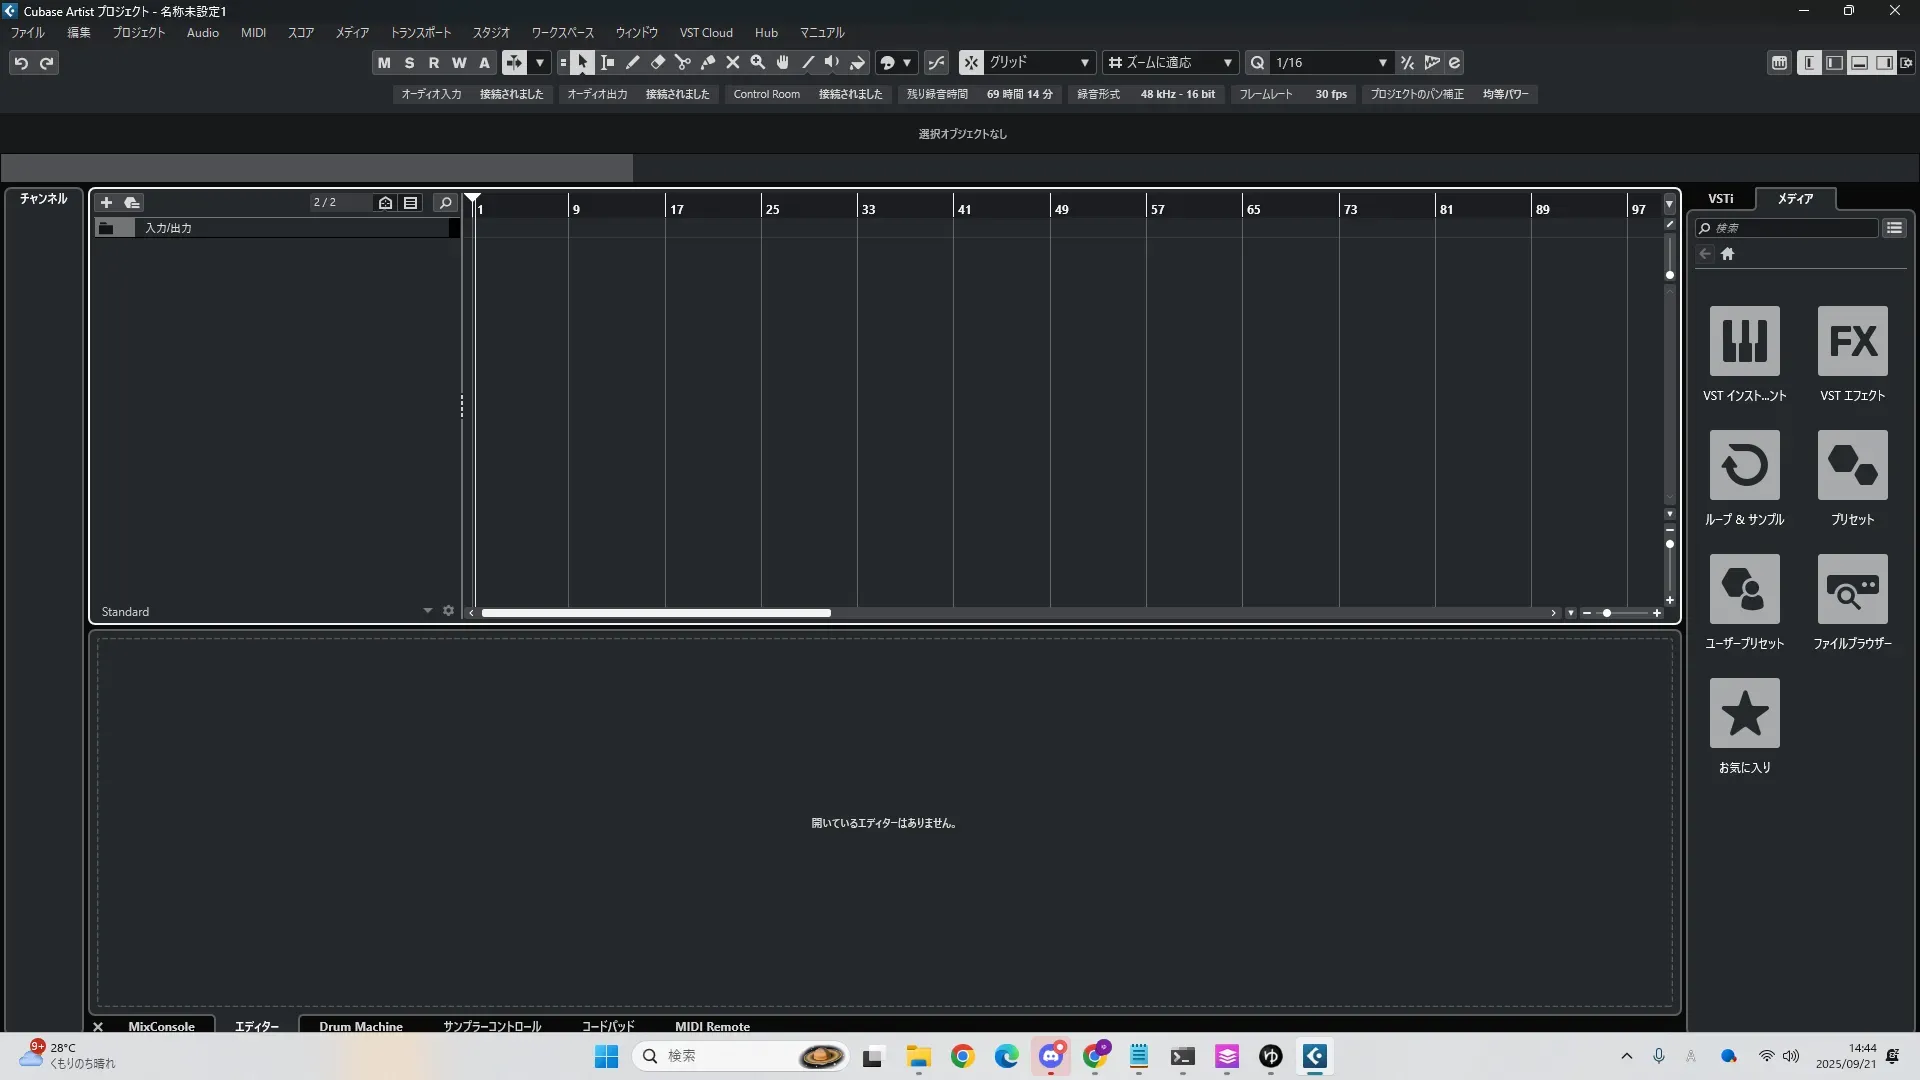Open VST Instruments in the media browser
This screenshot has height=1080, width=1920.
pyautogui.click(x=1744, y=342)
